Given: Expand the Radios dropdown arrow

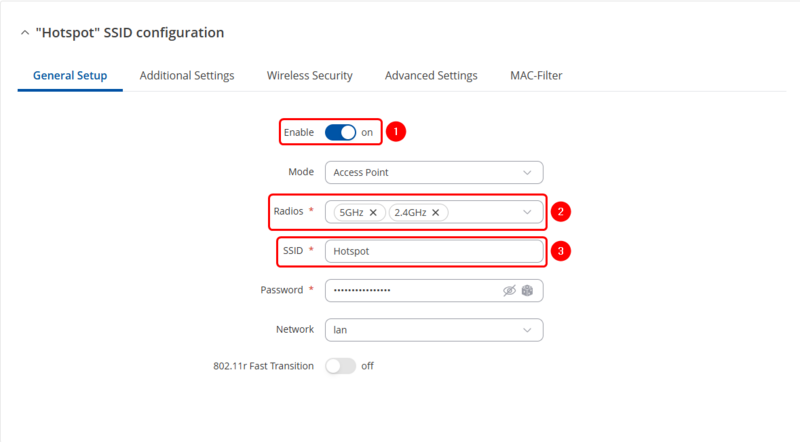Looking at the screenshot, I should point(527,212).
